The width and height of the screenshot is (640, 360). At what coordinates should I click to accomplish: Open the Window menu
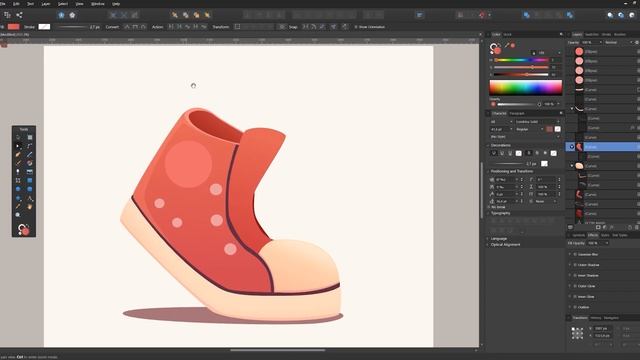click(97, 4)
